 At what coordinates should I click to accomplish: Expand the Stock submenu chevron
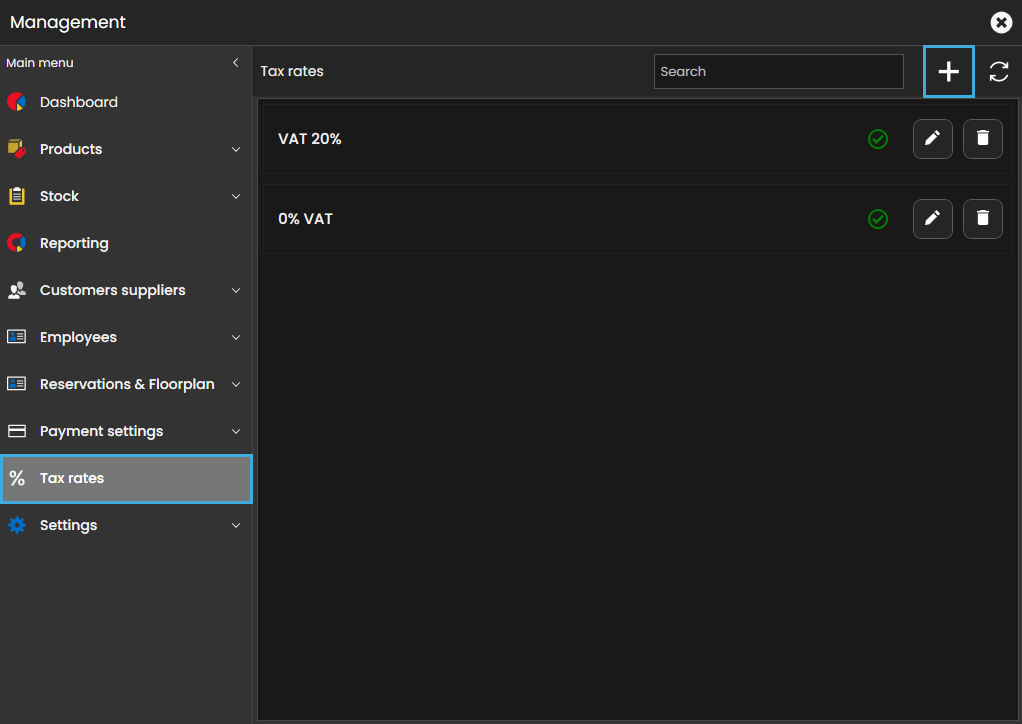[x=236, y=196]
